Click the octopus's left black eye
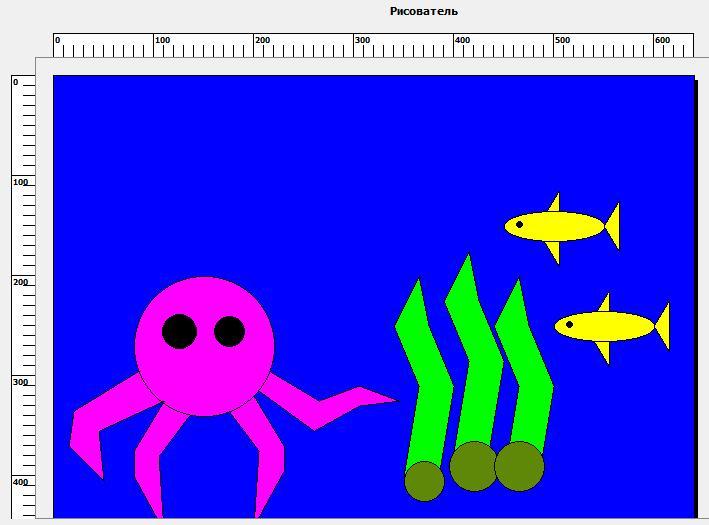Viewport: 709px width, 525px height. coord(180,331)
